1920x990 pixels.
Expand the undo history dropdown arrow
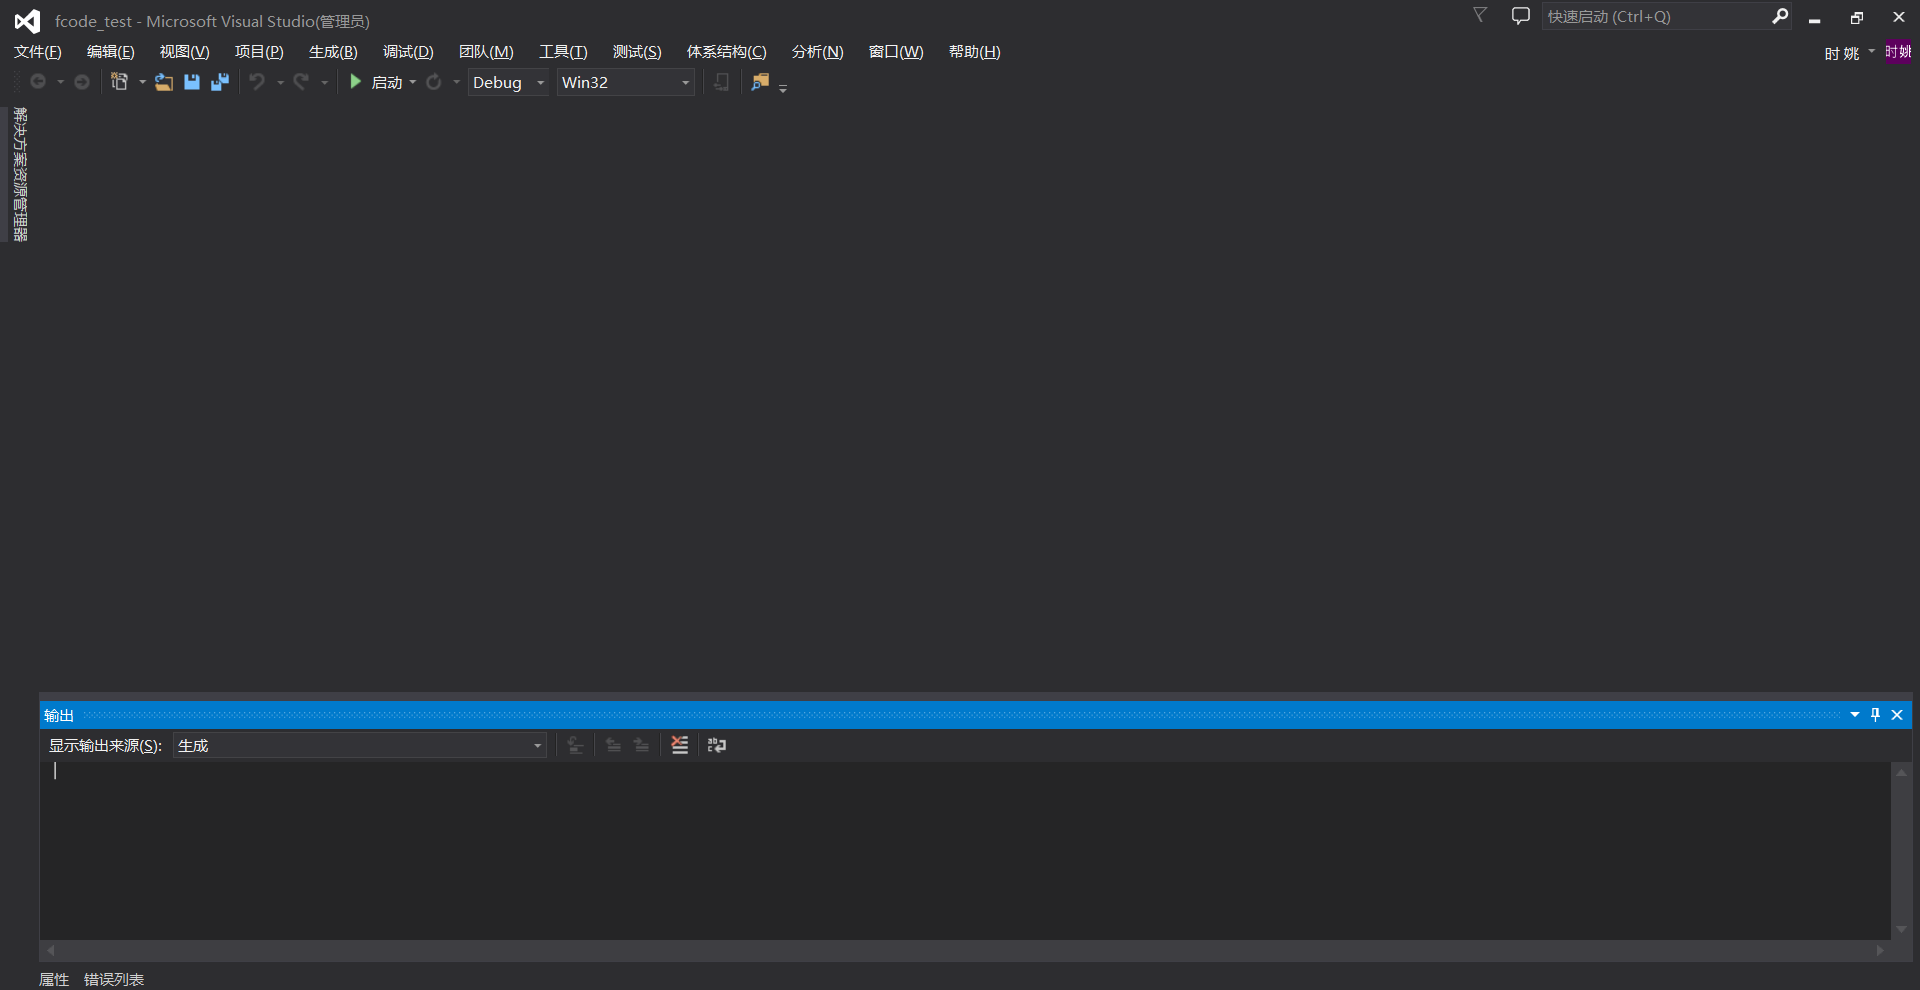(x=280, y=82)
